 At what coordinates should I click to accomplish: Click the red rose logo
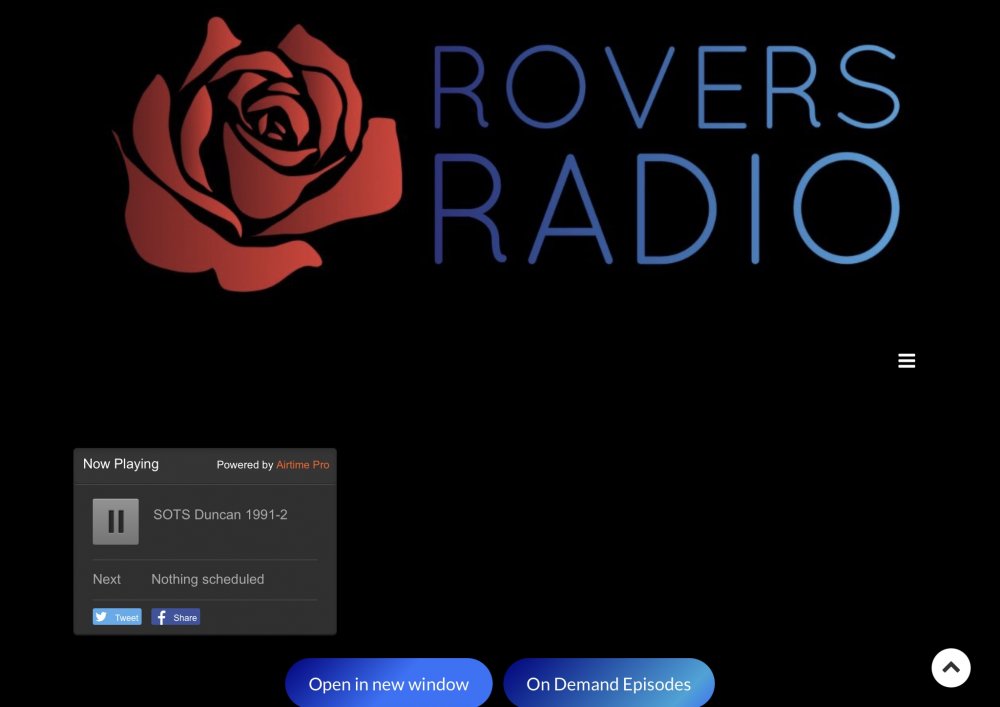[258, 155]
